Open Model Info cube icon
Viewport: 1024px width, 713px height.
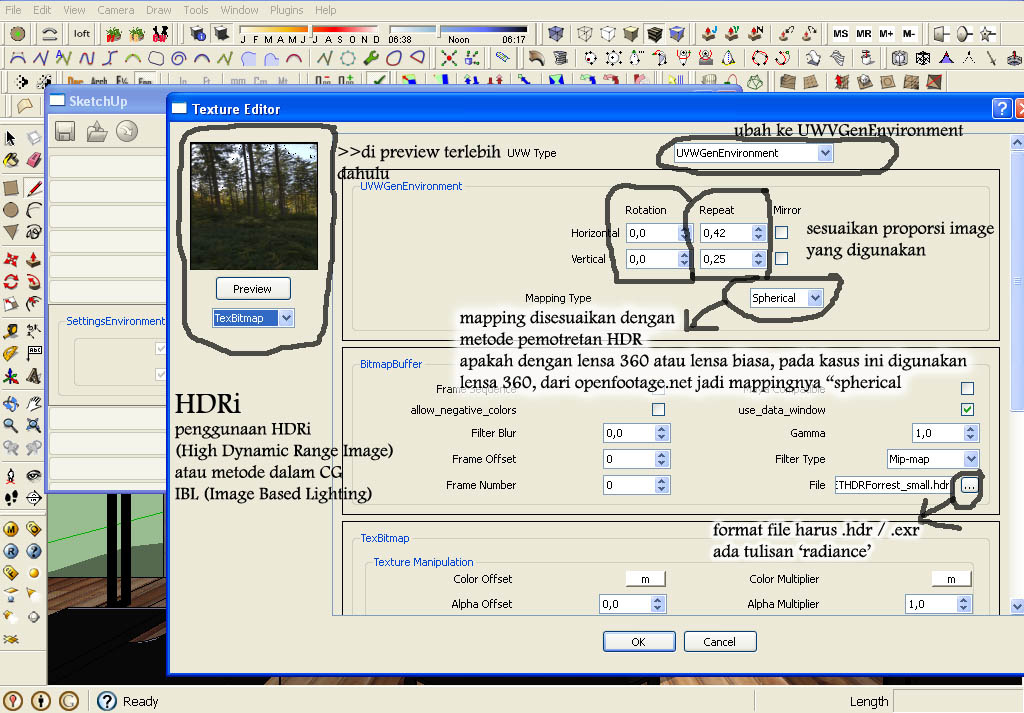199,33
